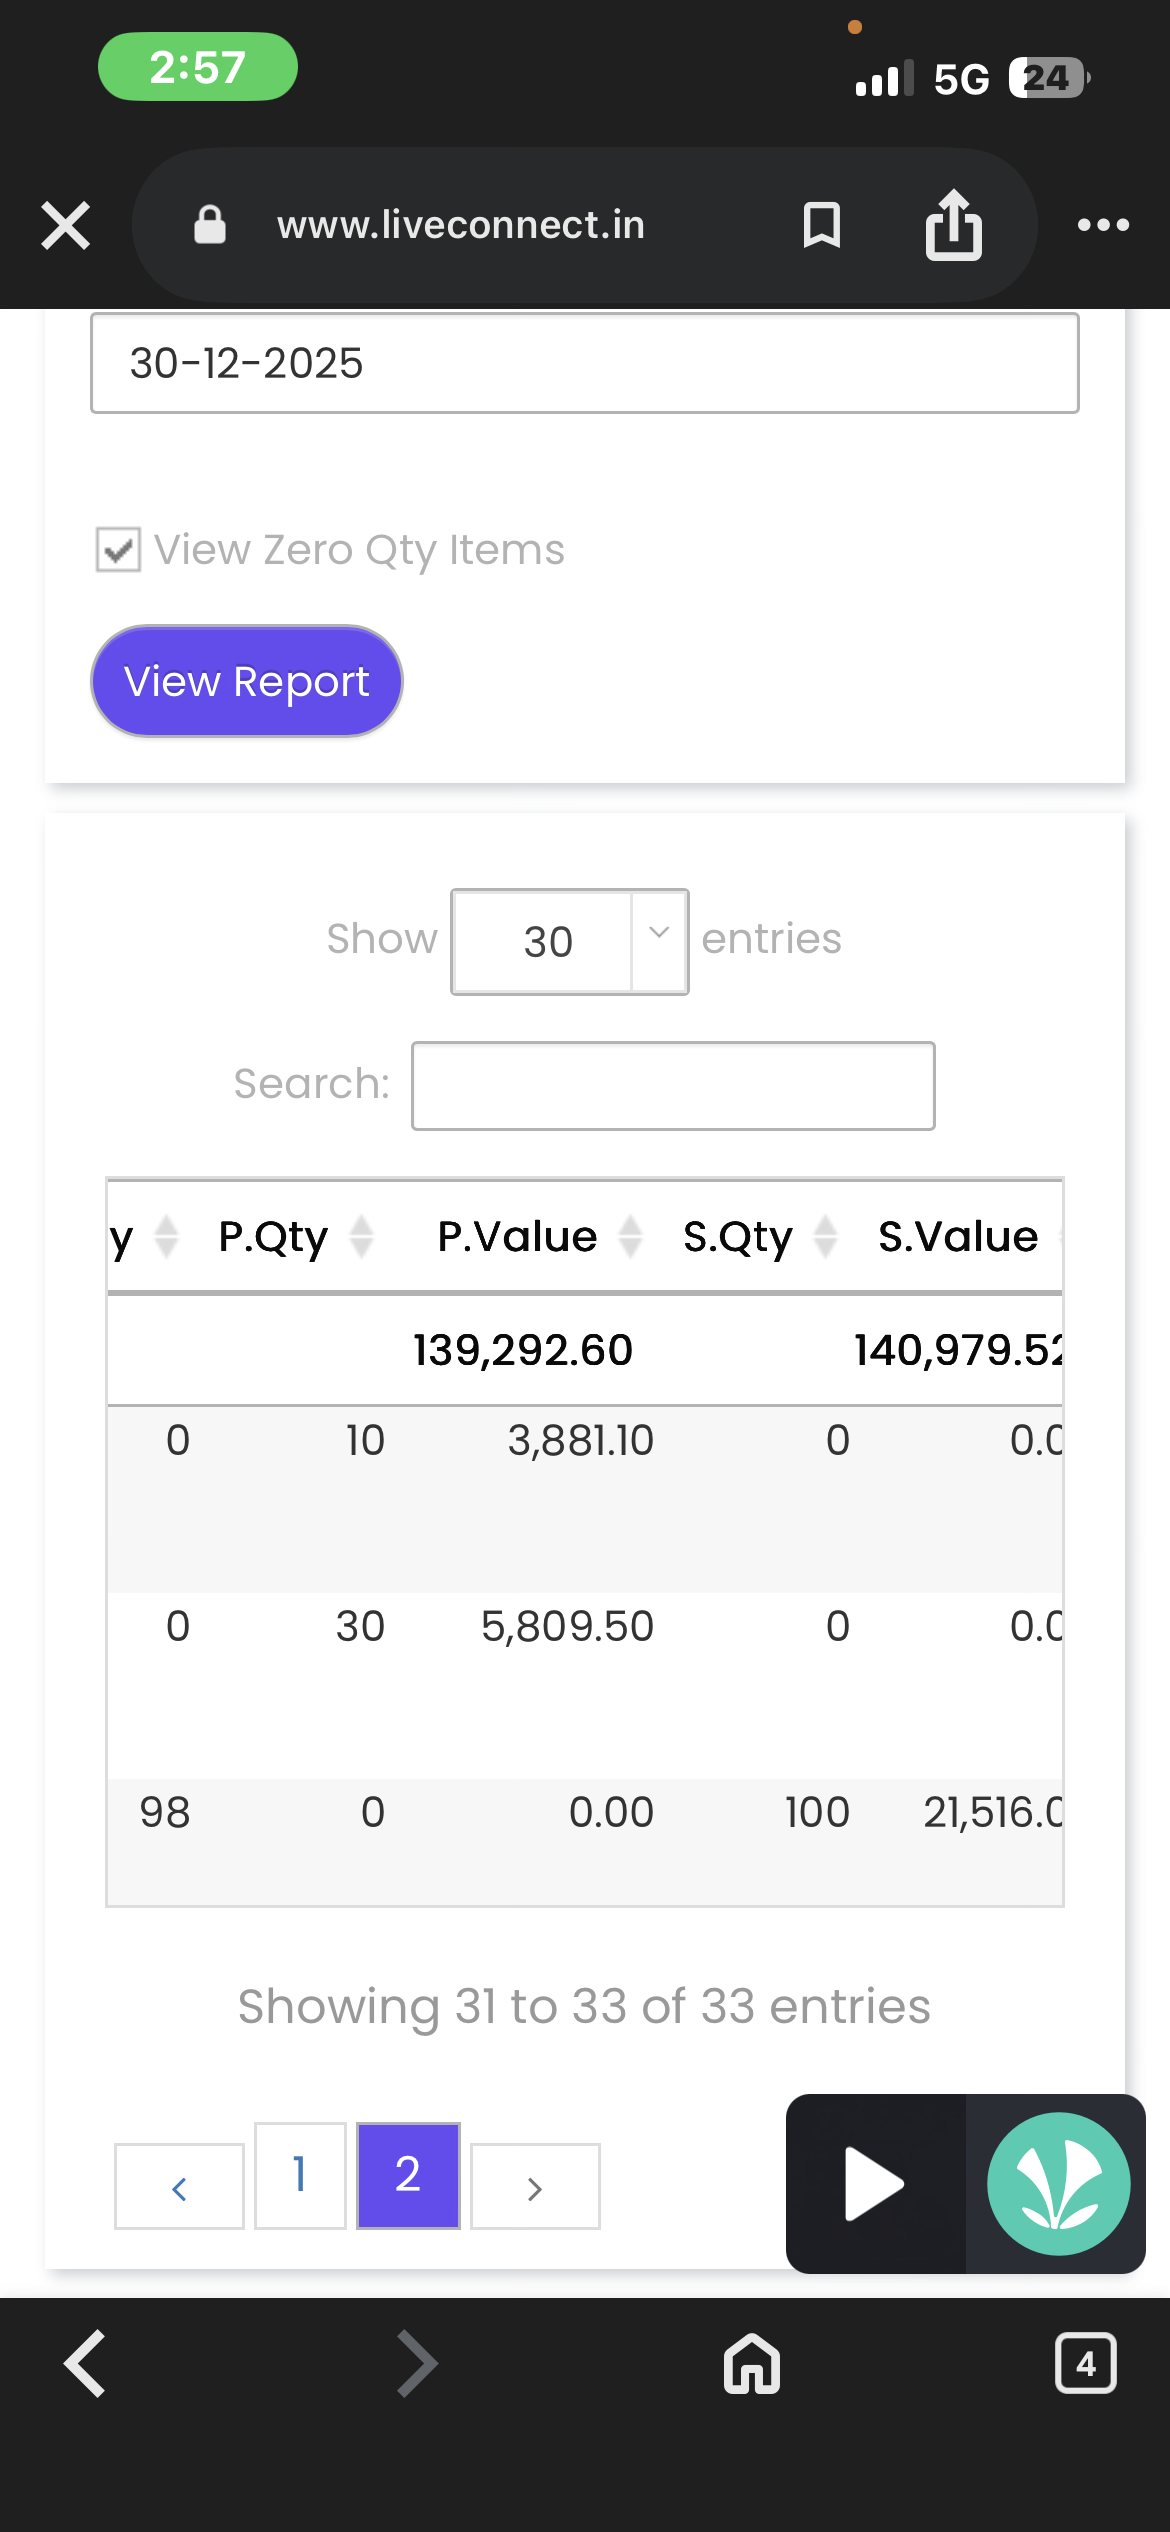1170x2532 pixels.
Task: Open the JioSaavn green app icon
Action: click(1058, 2183)
